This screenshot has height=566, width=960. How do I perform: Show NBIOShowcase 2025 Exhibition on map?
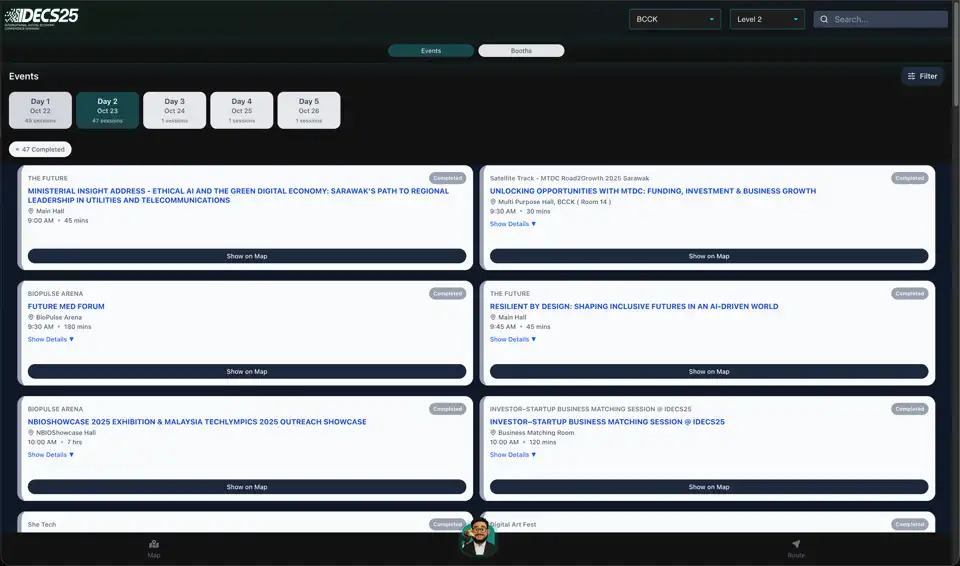pyautogui.click(x=247, y=487)
